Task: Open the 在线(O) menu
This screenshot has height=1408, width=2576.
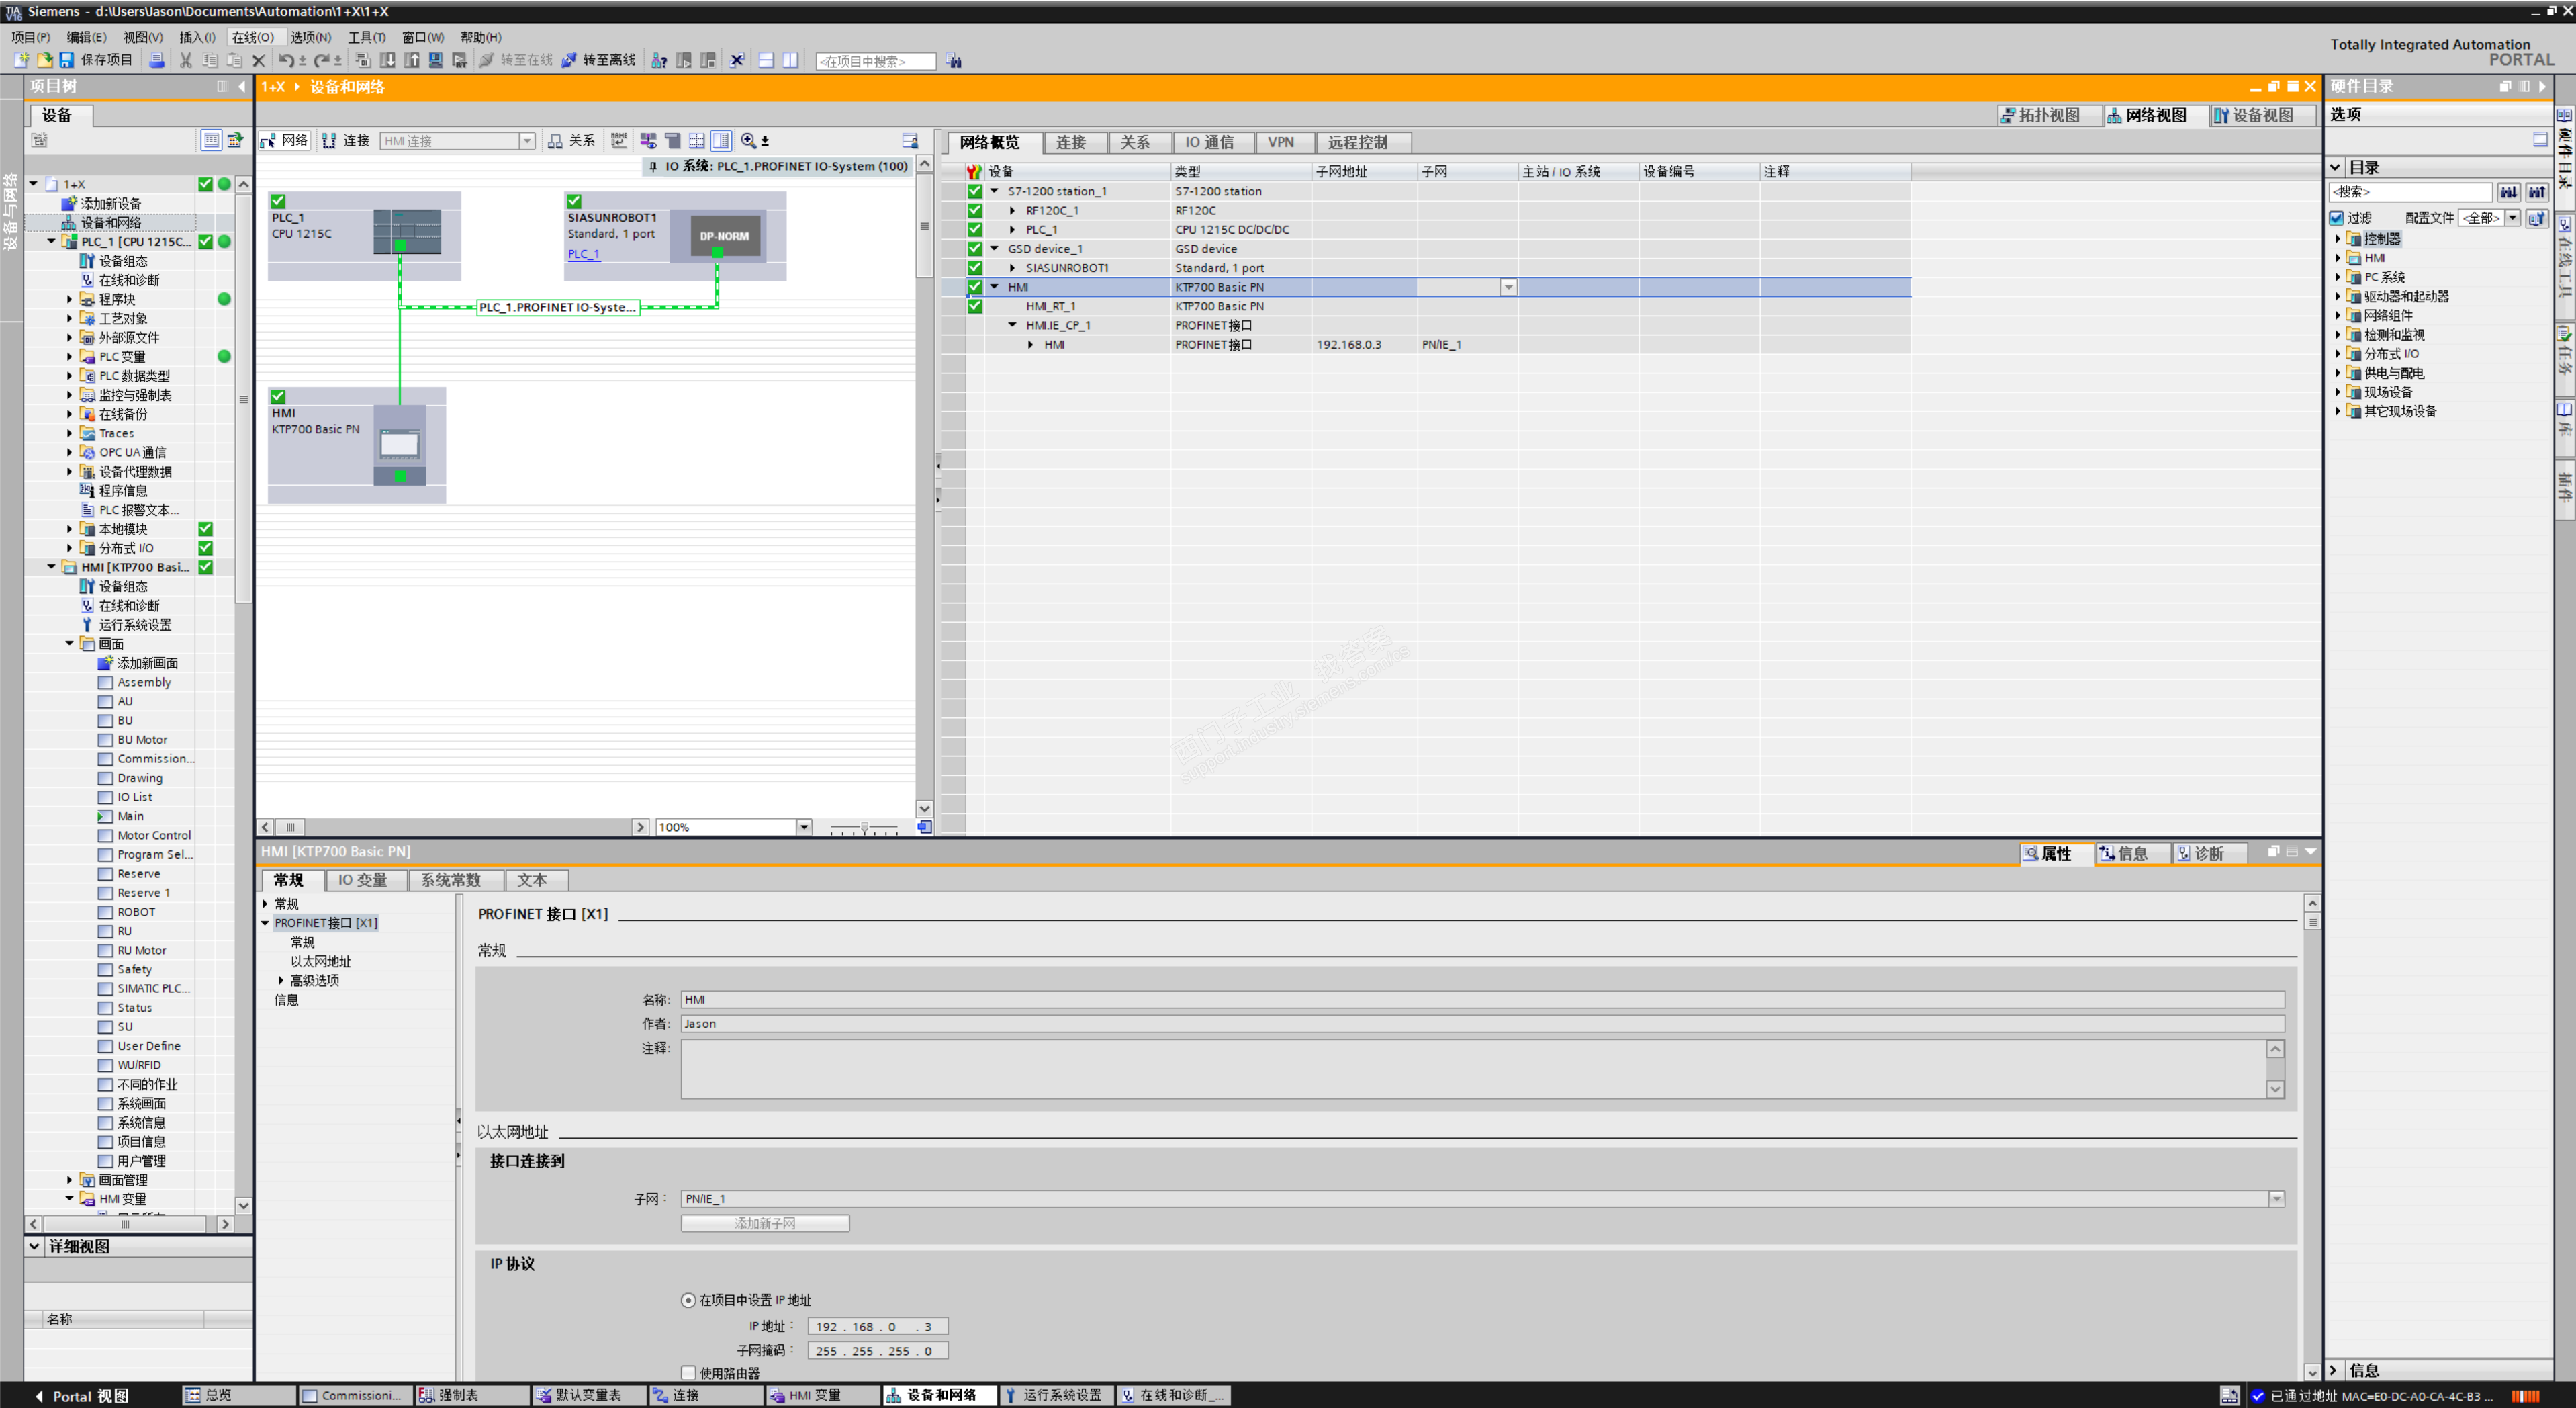Action: [252, 37]
